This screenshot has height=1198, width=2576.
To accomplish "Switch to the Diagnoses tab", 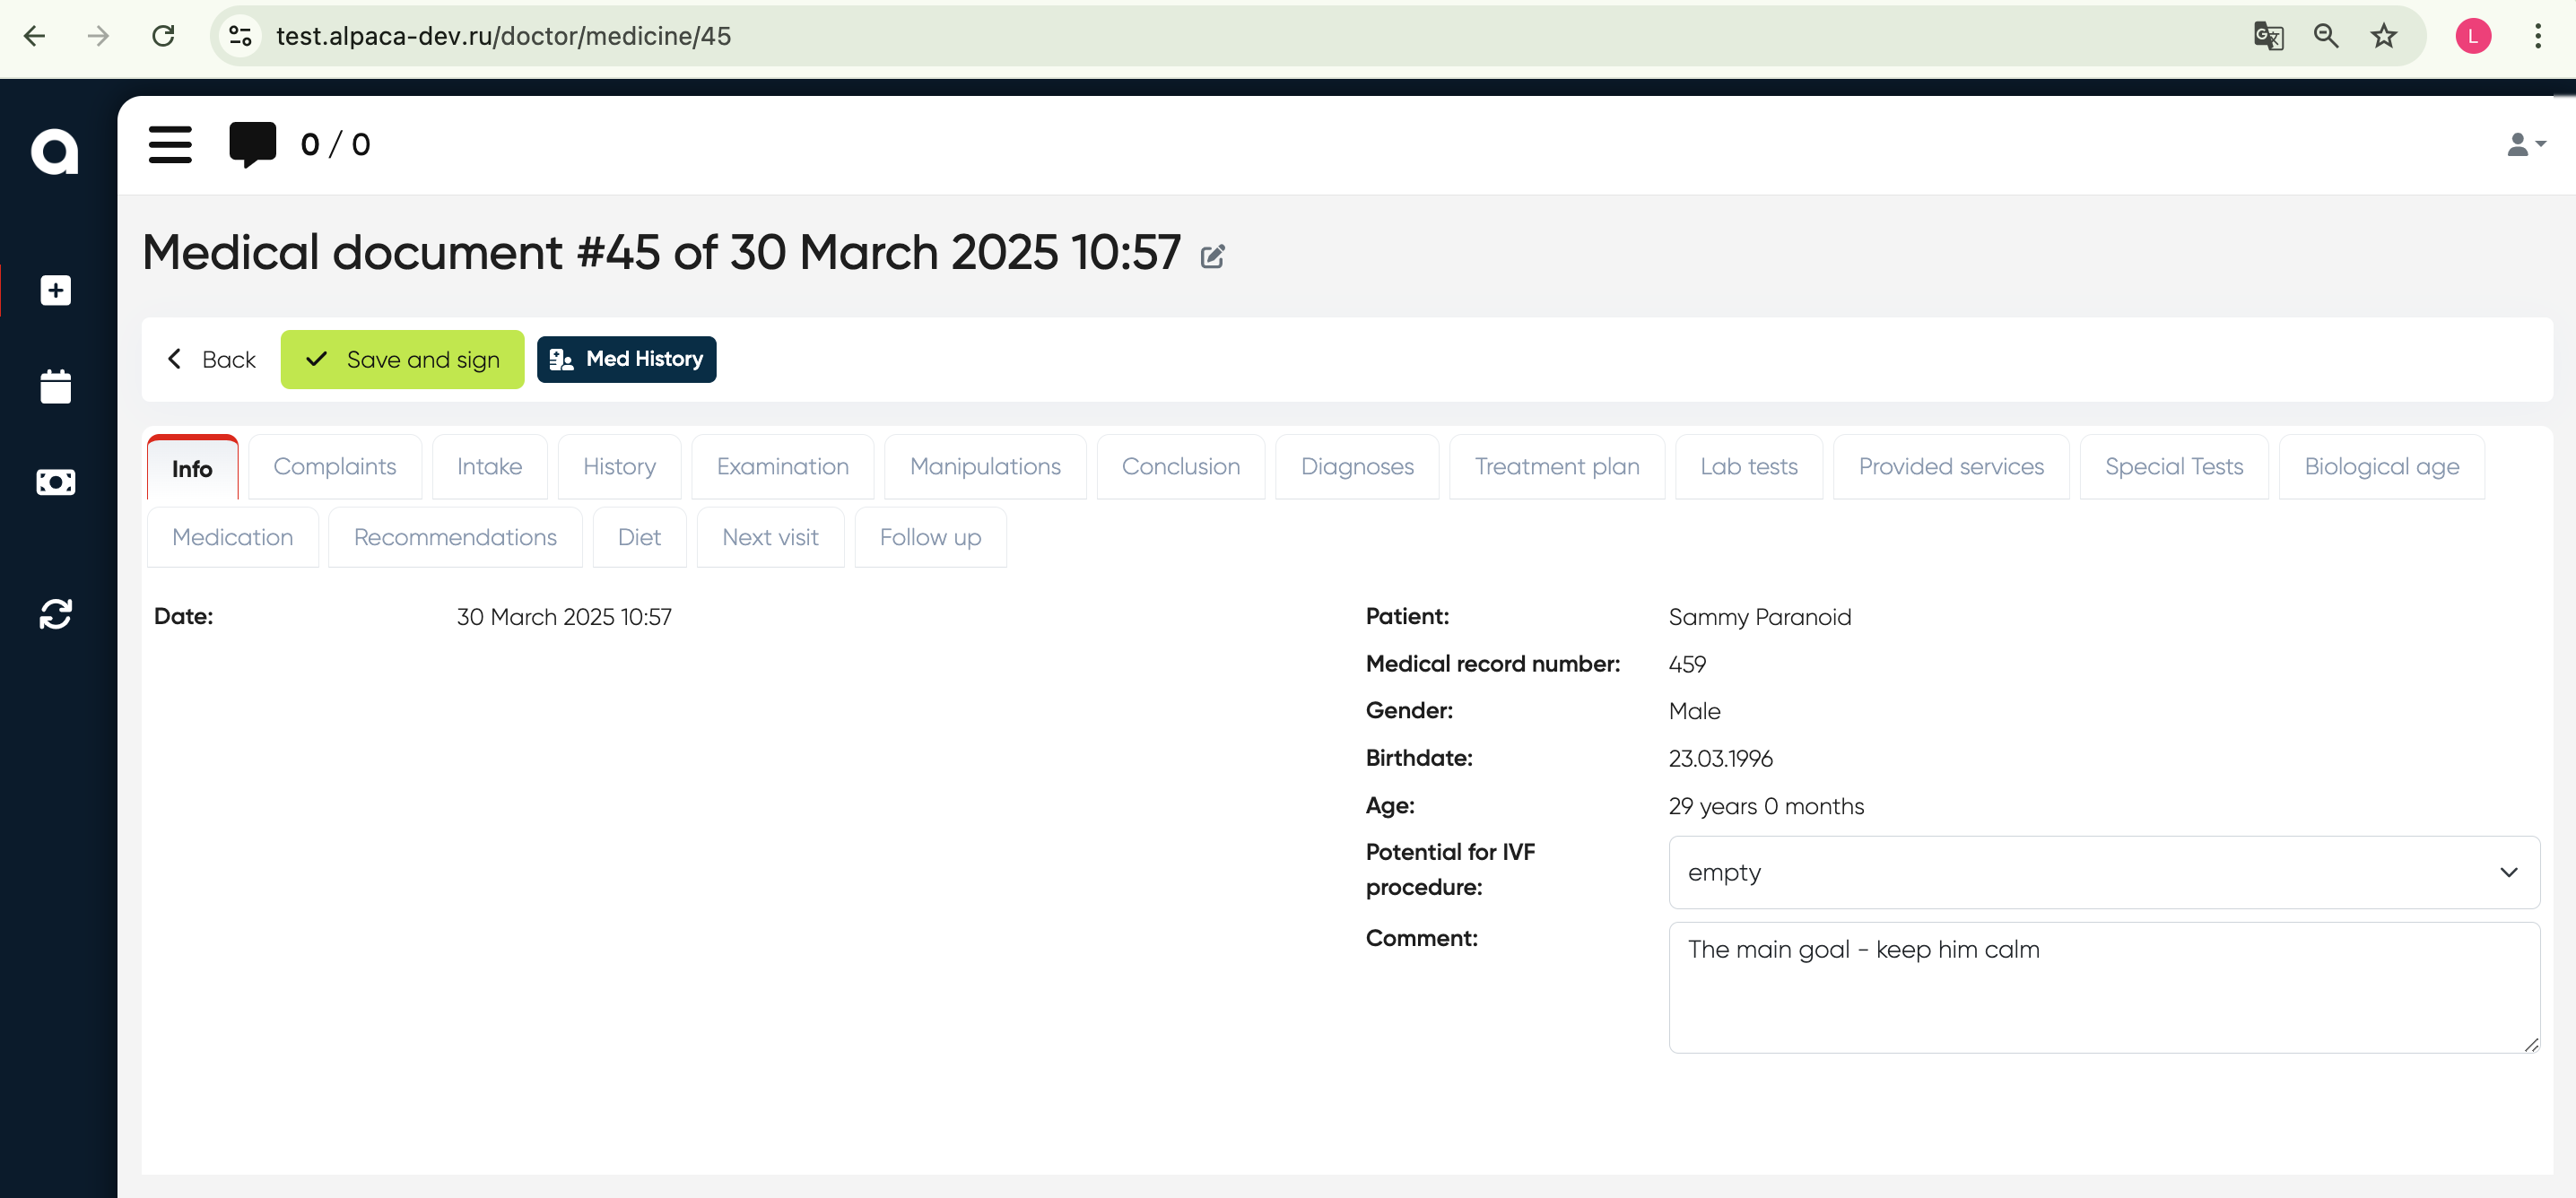I will click(x=1357, y=466).
